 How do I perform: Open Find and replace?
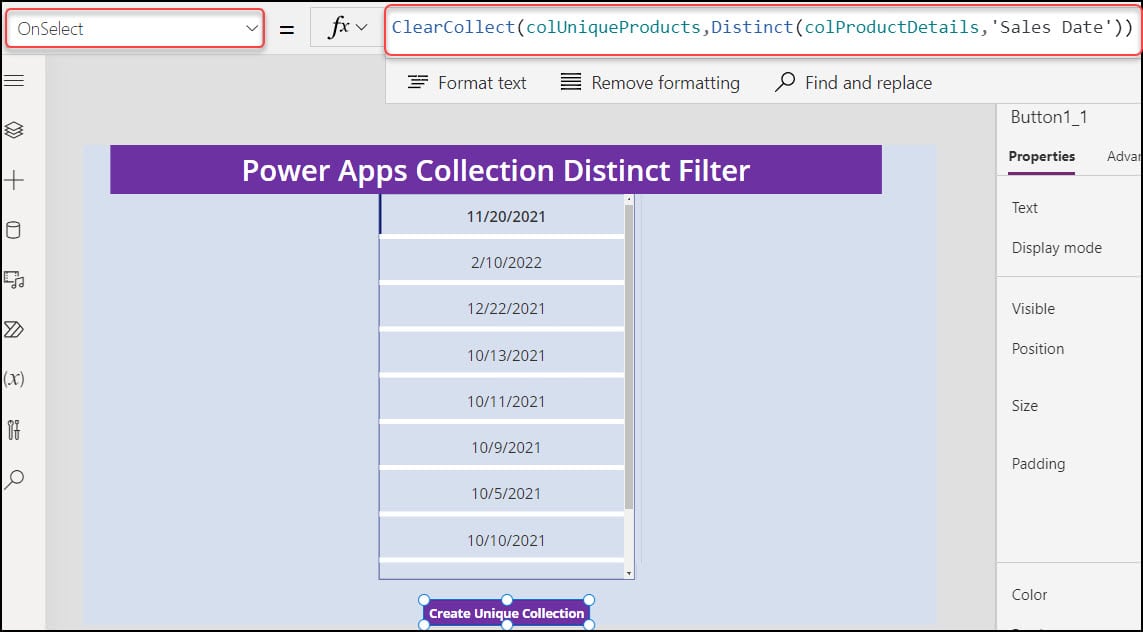(853, 82)
